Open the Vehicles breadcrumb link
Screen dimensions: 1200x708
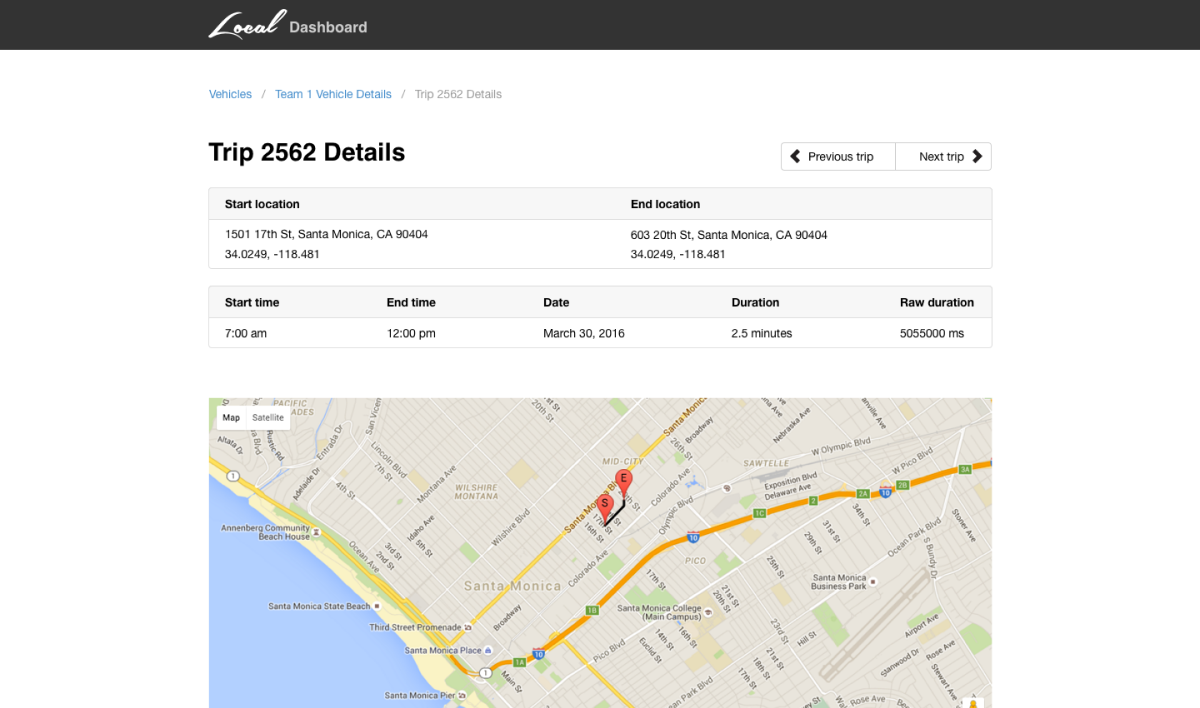(230, 94)
